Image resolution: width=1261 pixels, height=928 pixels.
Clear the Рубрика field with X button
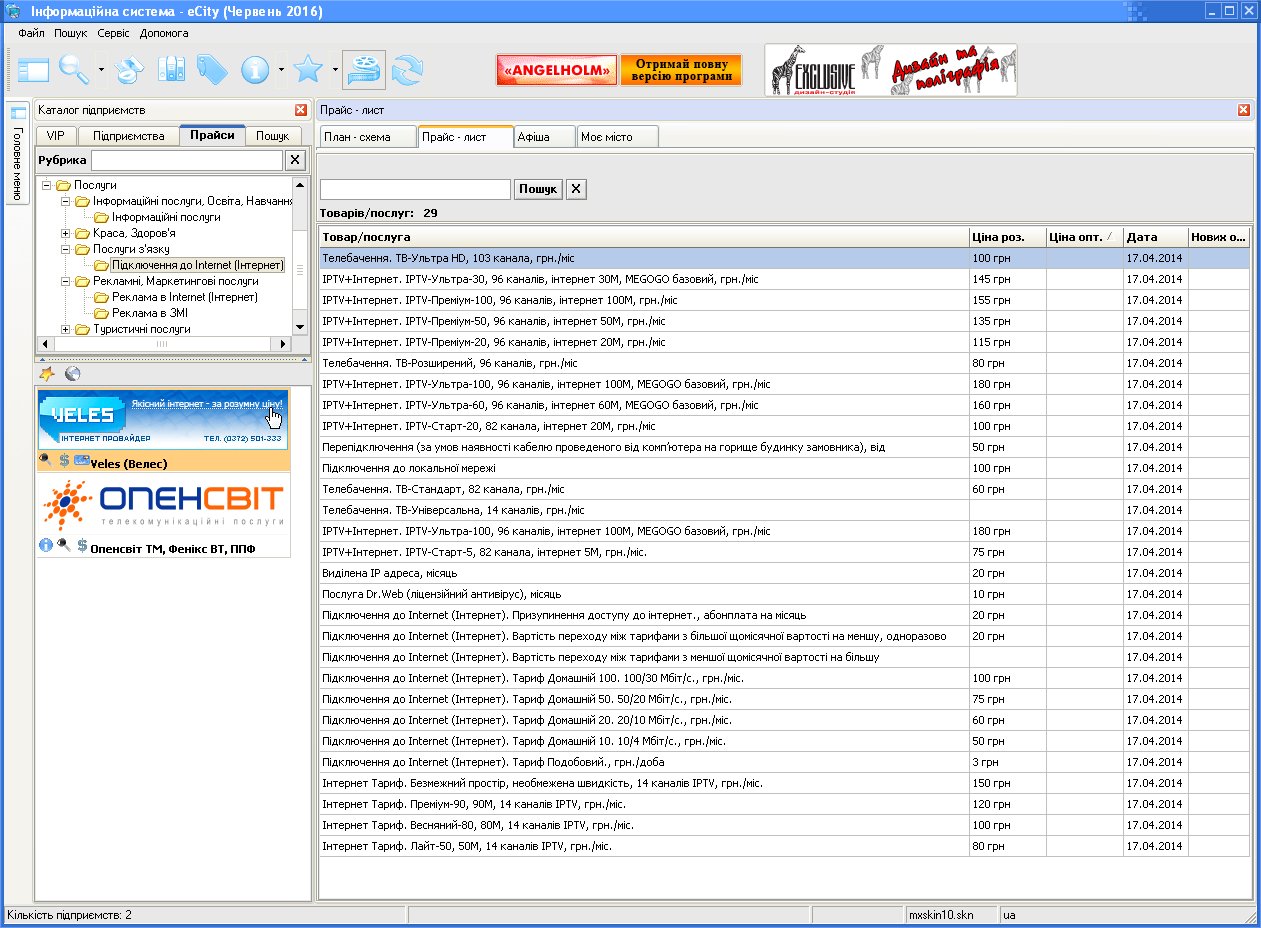coord(295,160)
